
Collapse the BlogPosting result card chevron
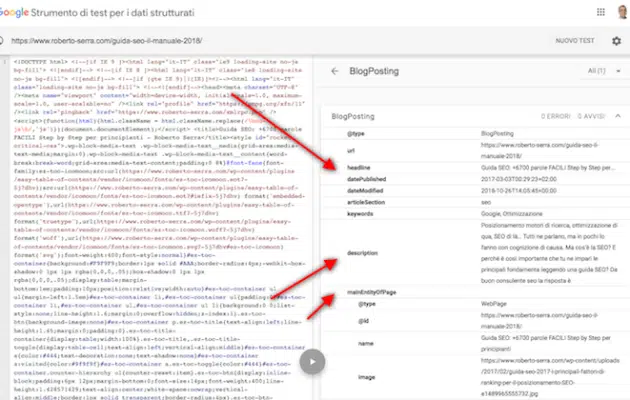click(x=618, y=116)
